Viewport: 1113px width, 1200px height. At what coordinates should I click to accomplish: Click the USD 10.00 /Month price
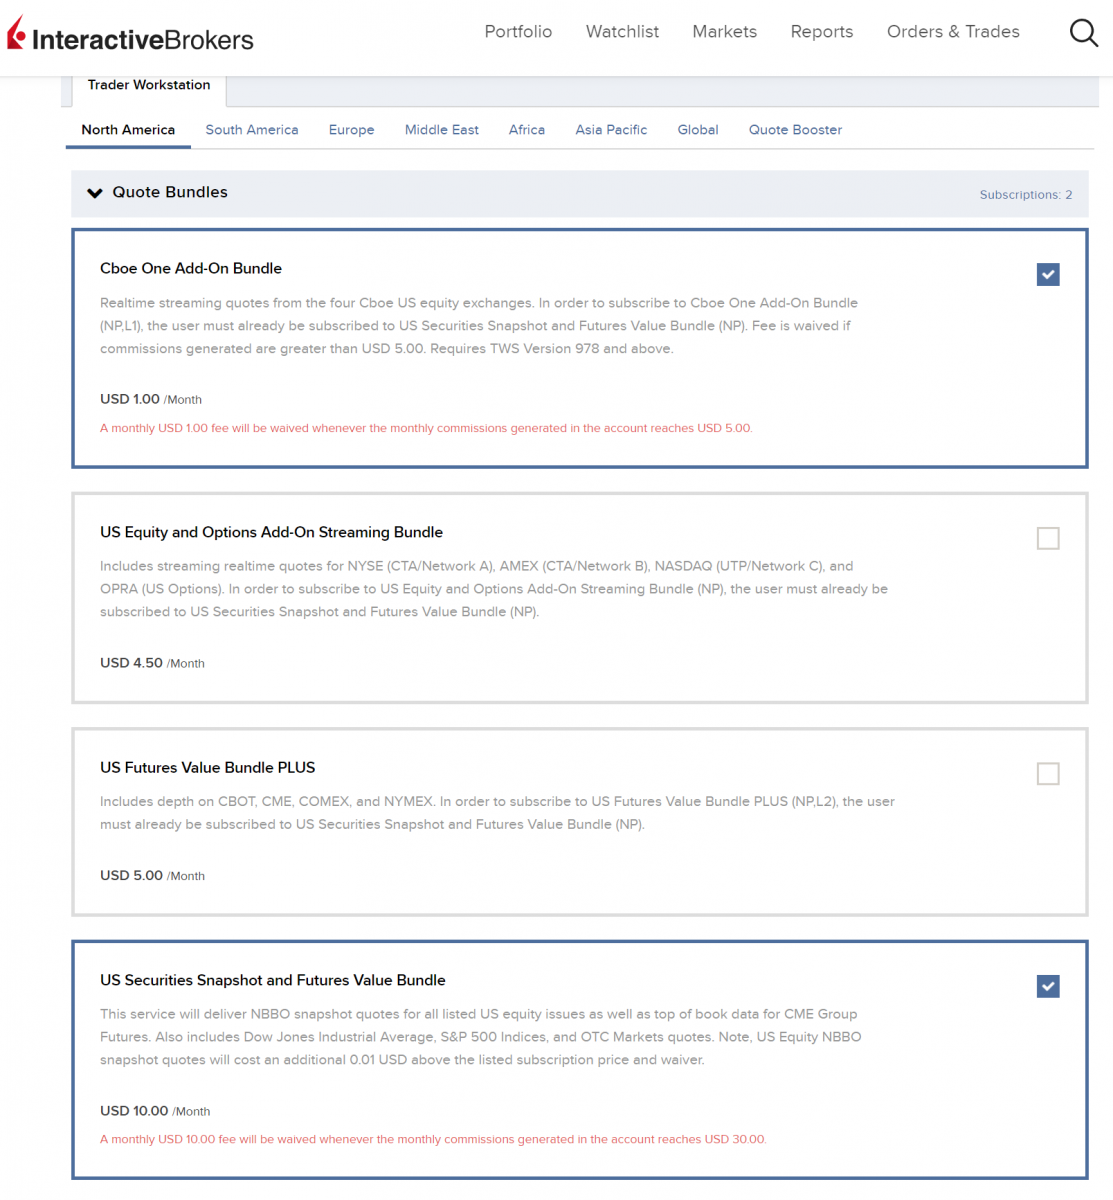(x=155, y=1111)
